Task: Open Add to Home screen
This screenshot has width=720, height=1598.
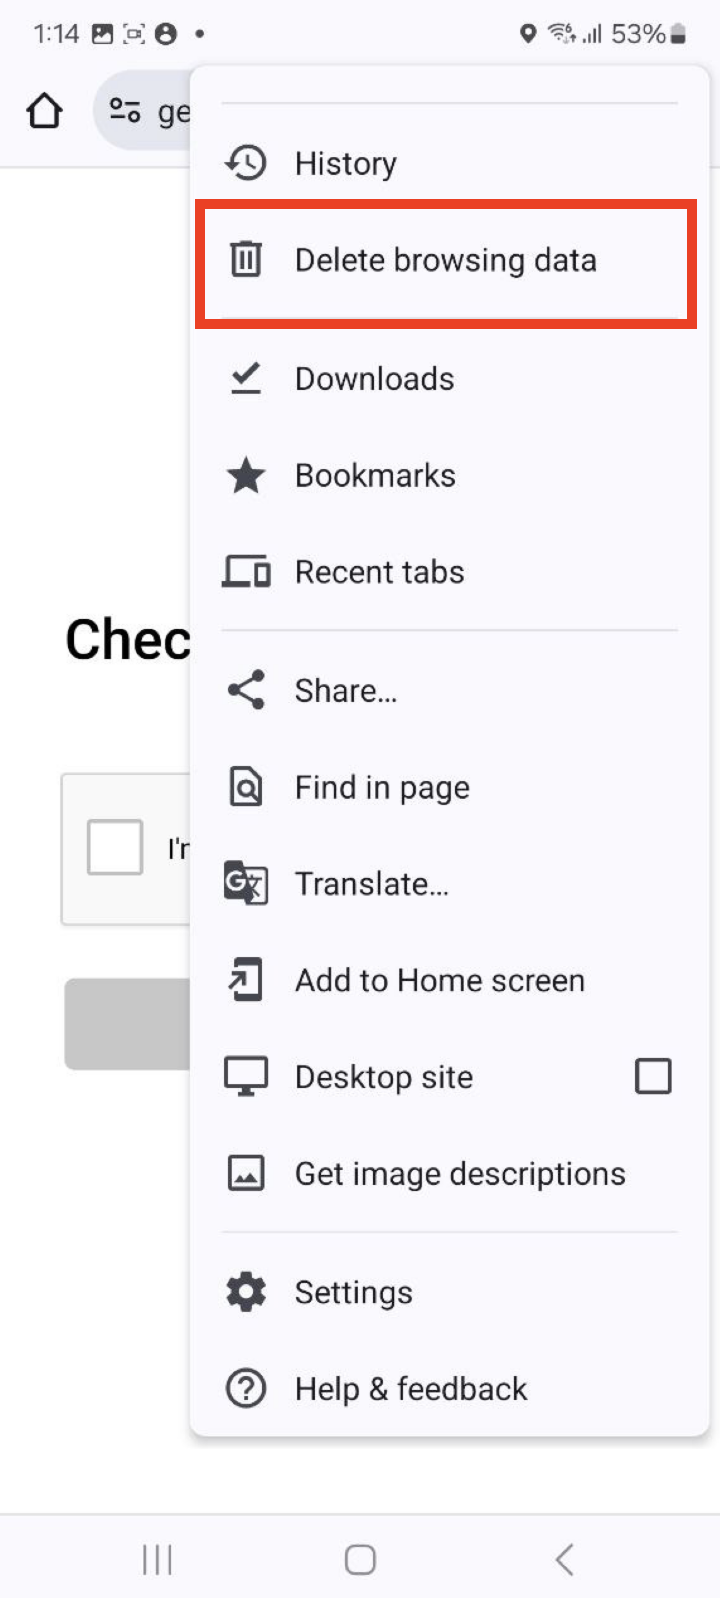Action: [x=440, y=981]
